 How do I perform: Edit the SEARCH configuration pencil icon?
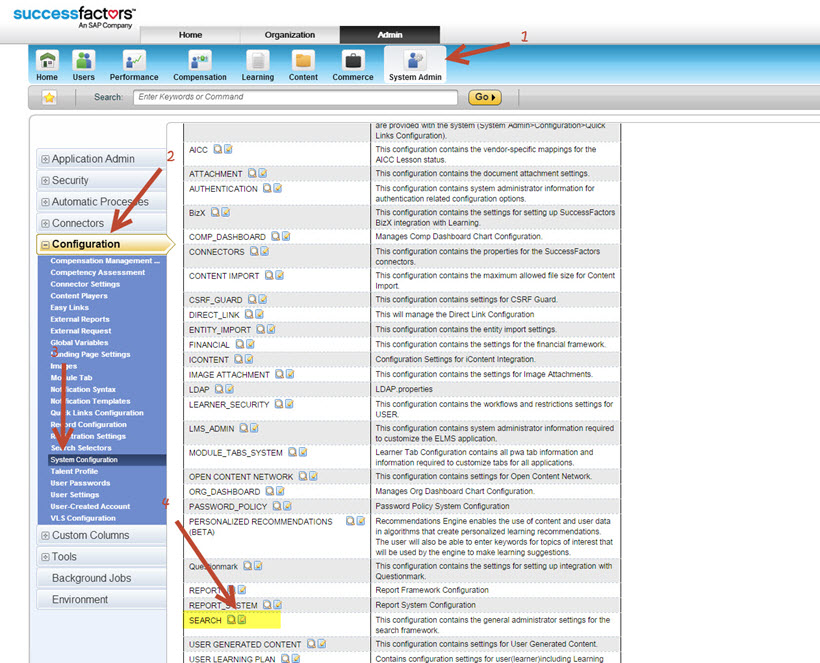[x=242, y=620]
